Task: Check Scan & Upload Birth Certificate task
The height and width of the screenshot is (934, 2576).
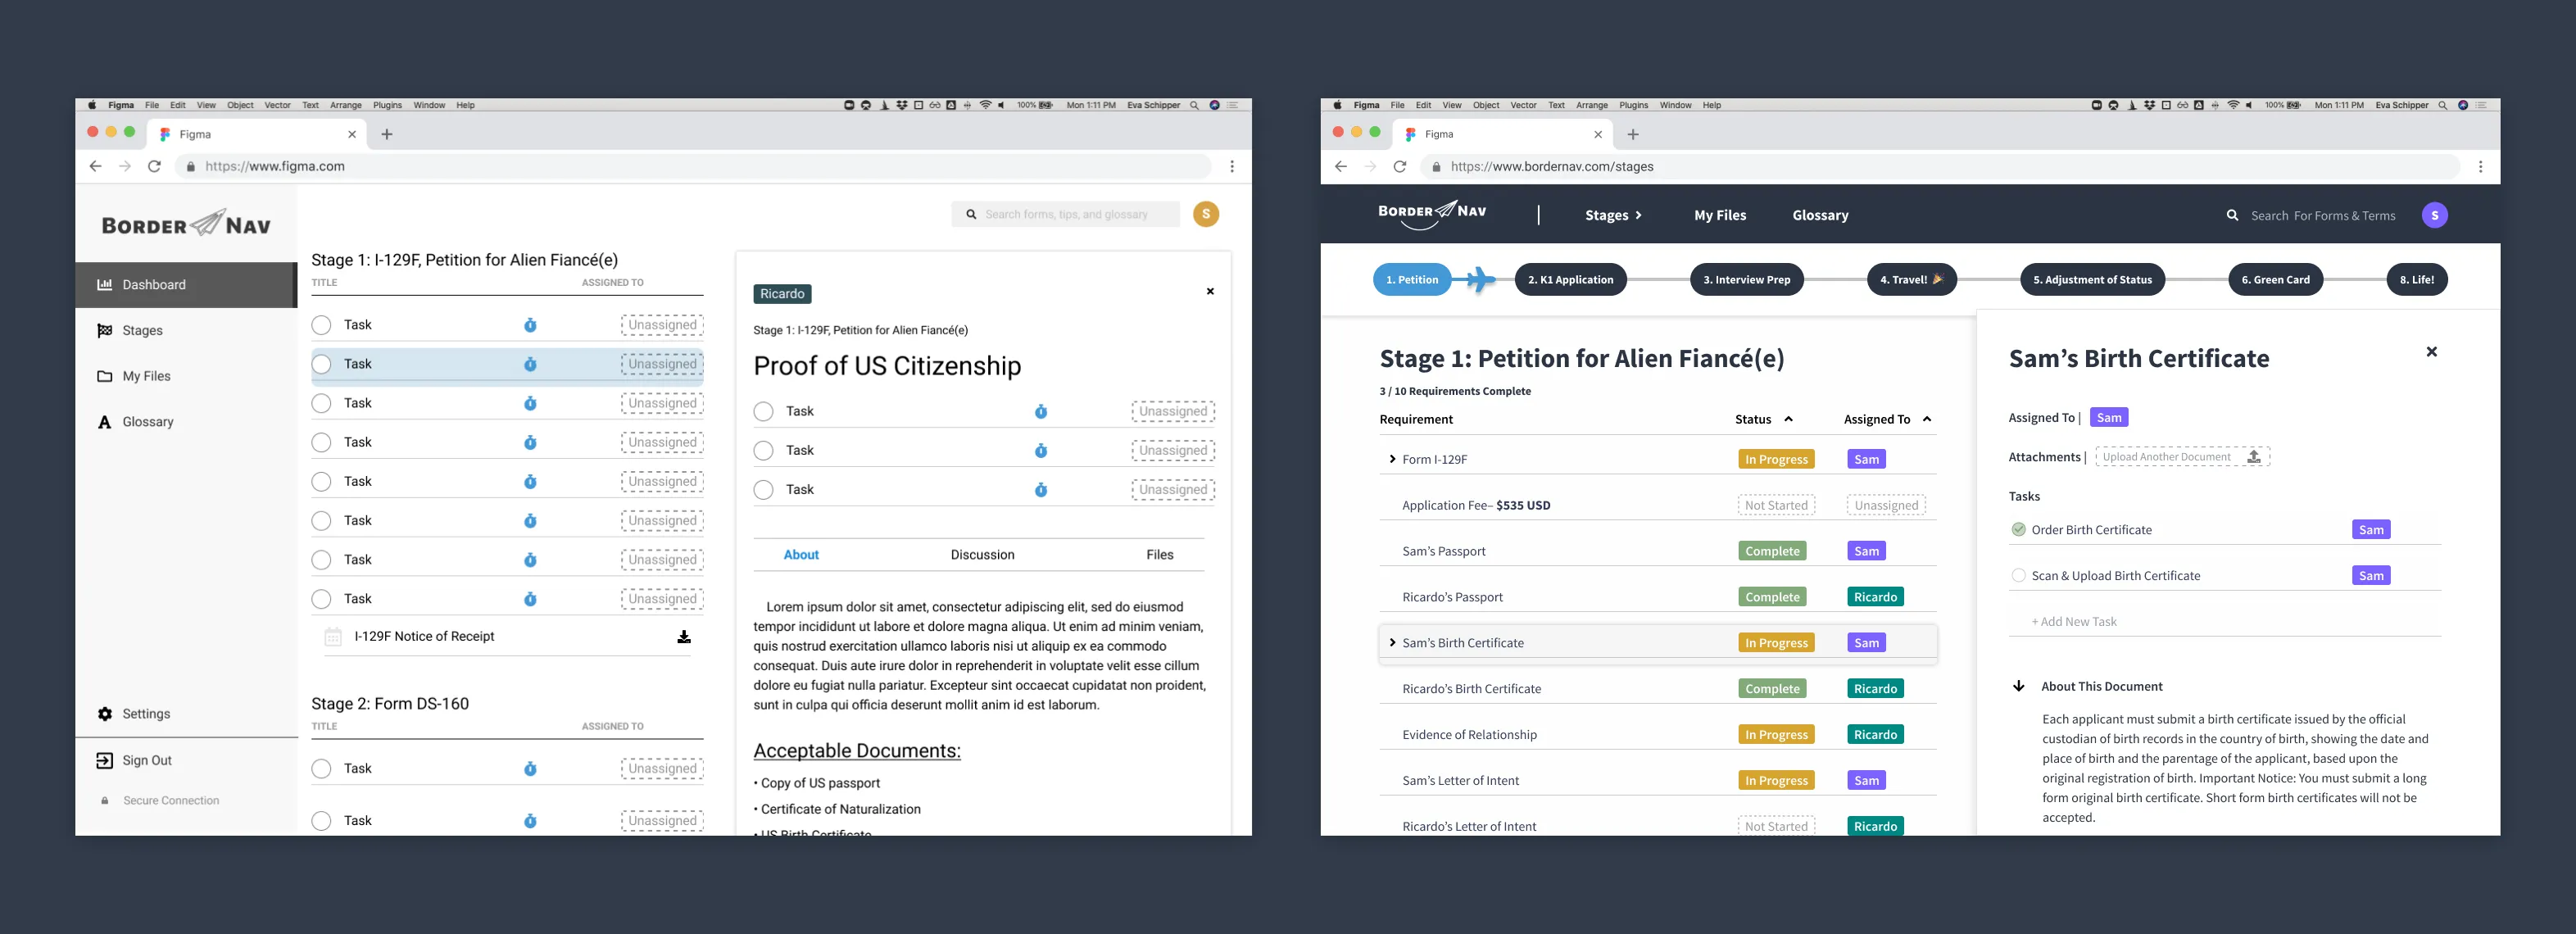Action: click(x=2019, y=576)
